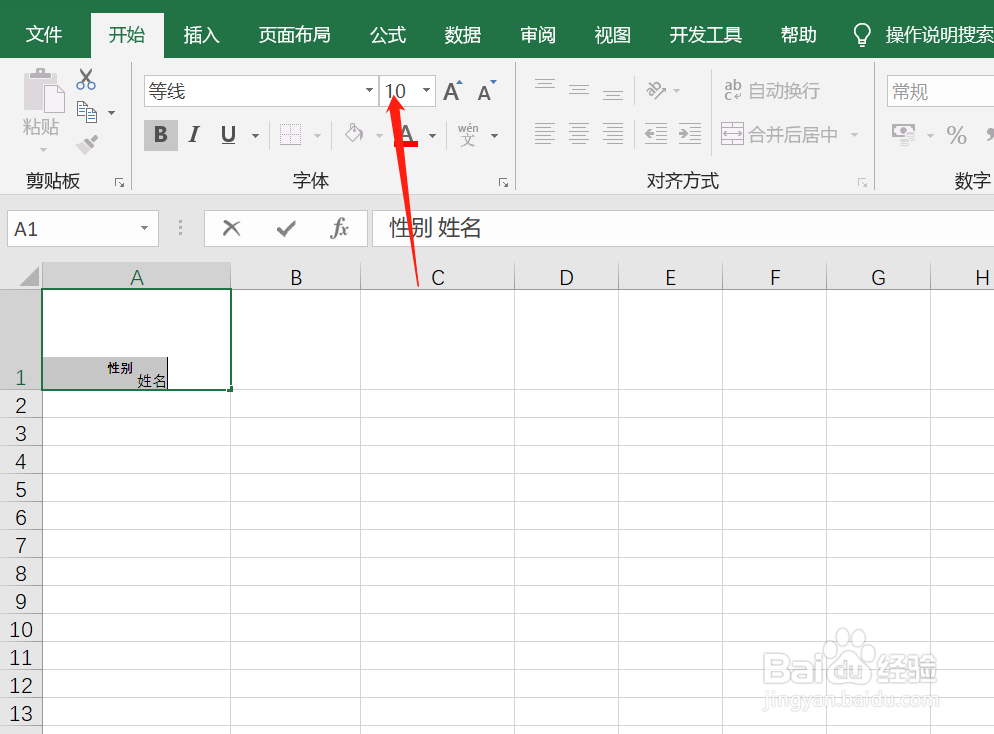Viewport: 994px width, 734px height.
Task: Select row 10 header
Action: [21, 629]
